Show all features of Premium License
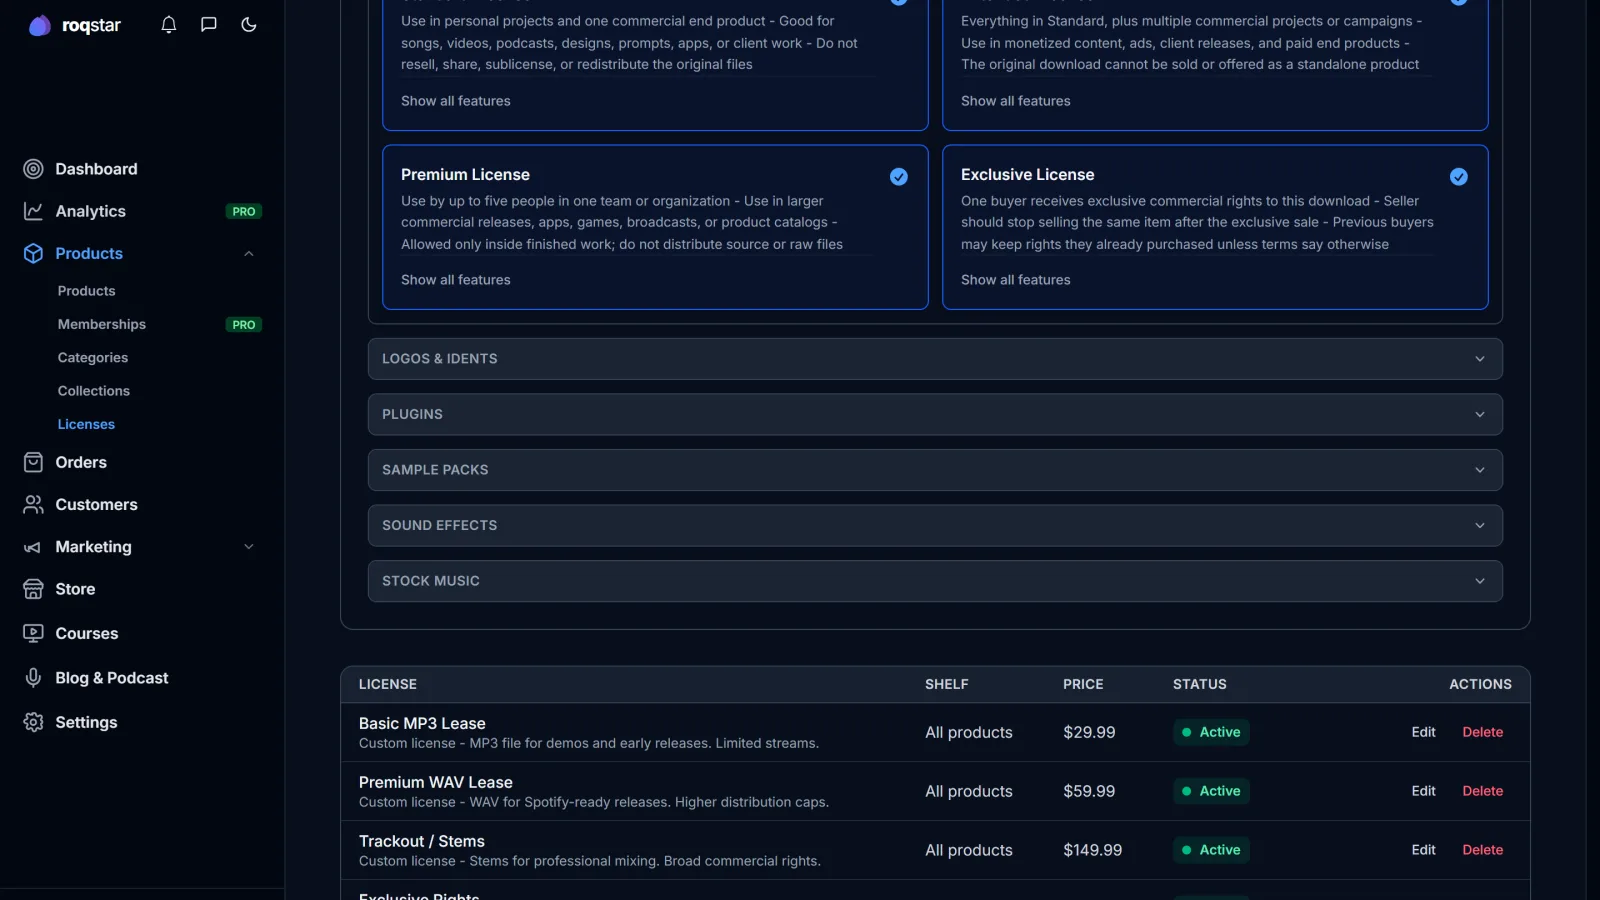 [x=456, y=280]
